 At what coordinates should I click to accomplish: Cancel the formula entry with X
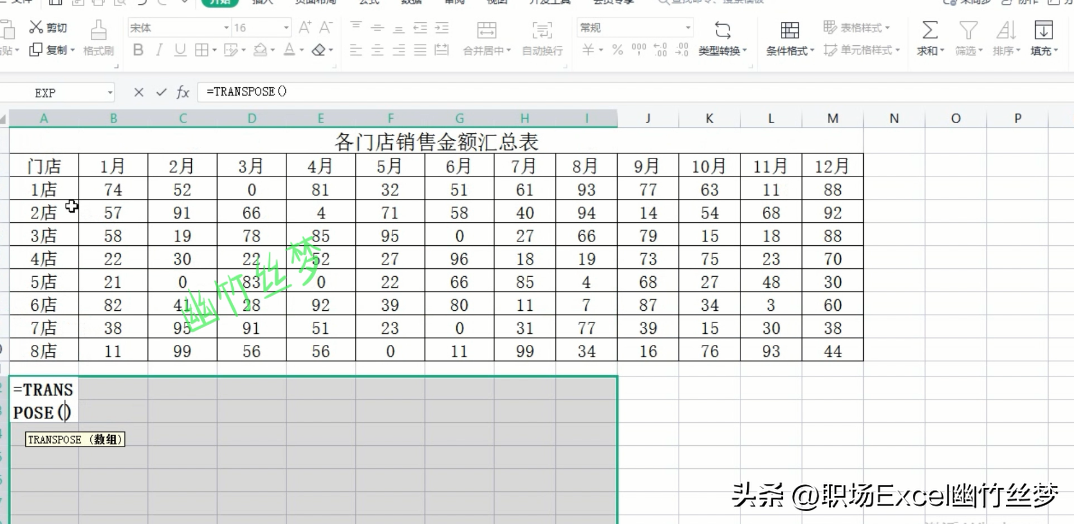[139, 92]
